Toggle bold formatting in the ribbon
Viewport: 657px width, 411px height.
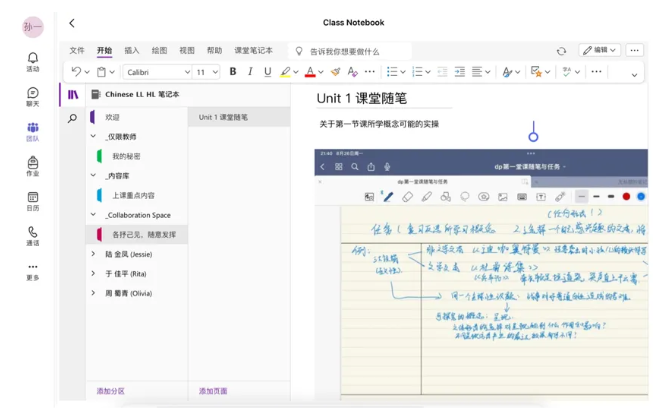point(233,72)
